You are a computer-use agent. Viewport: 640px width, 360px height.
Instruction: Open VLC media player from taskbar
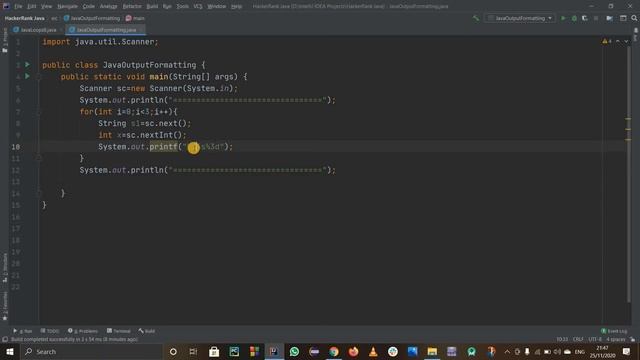373,351
